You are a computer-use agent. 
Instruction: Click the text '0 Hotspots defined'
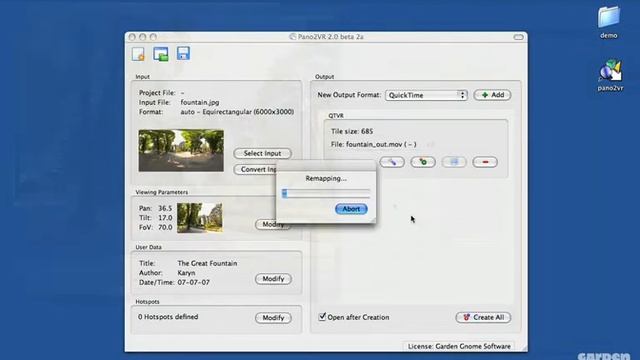[168, 317]
